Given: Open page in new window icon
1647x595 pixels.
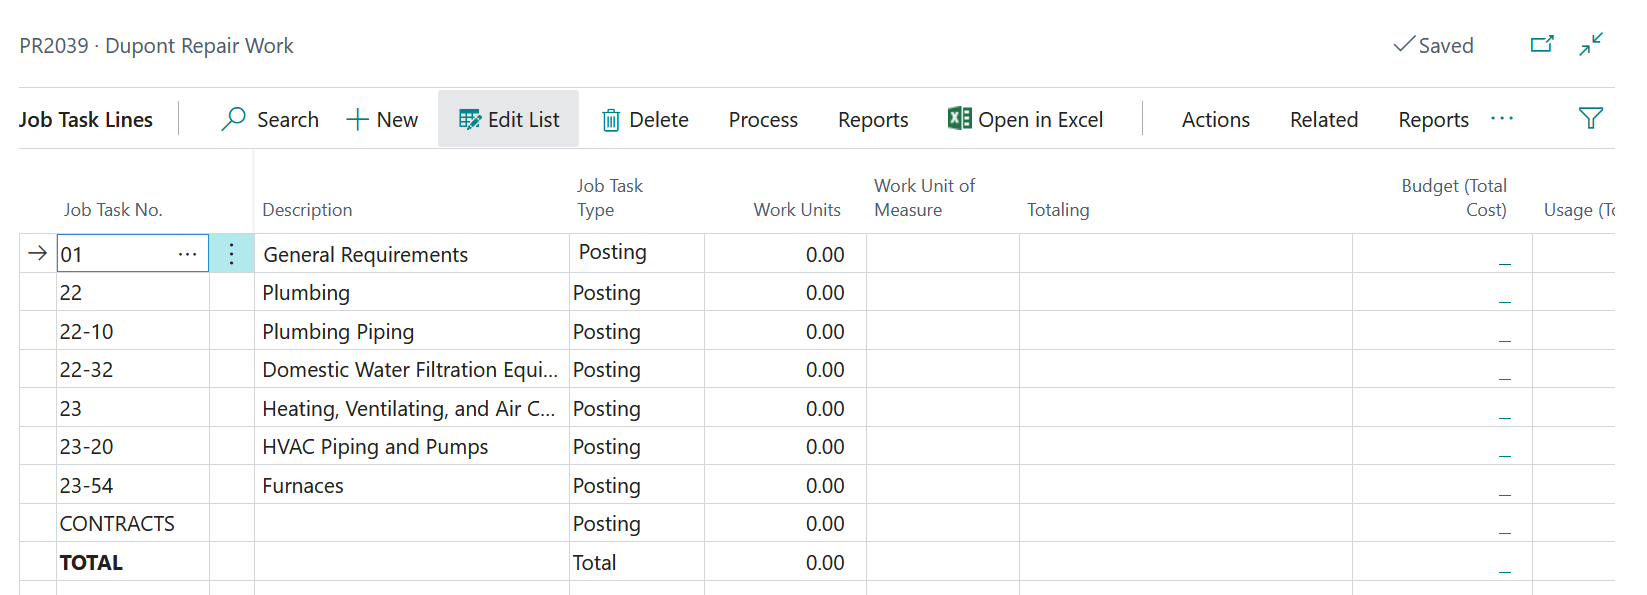Looking at the screenshot, I should [x=1542, y=44].
